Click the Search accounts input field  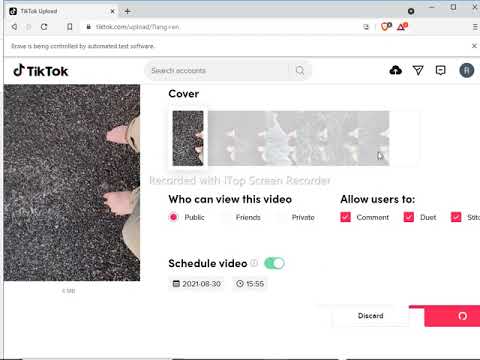217,71
